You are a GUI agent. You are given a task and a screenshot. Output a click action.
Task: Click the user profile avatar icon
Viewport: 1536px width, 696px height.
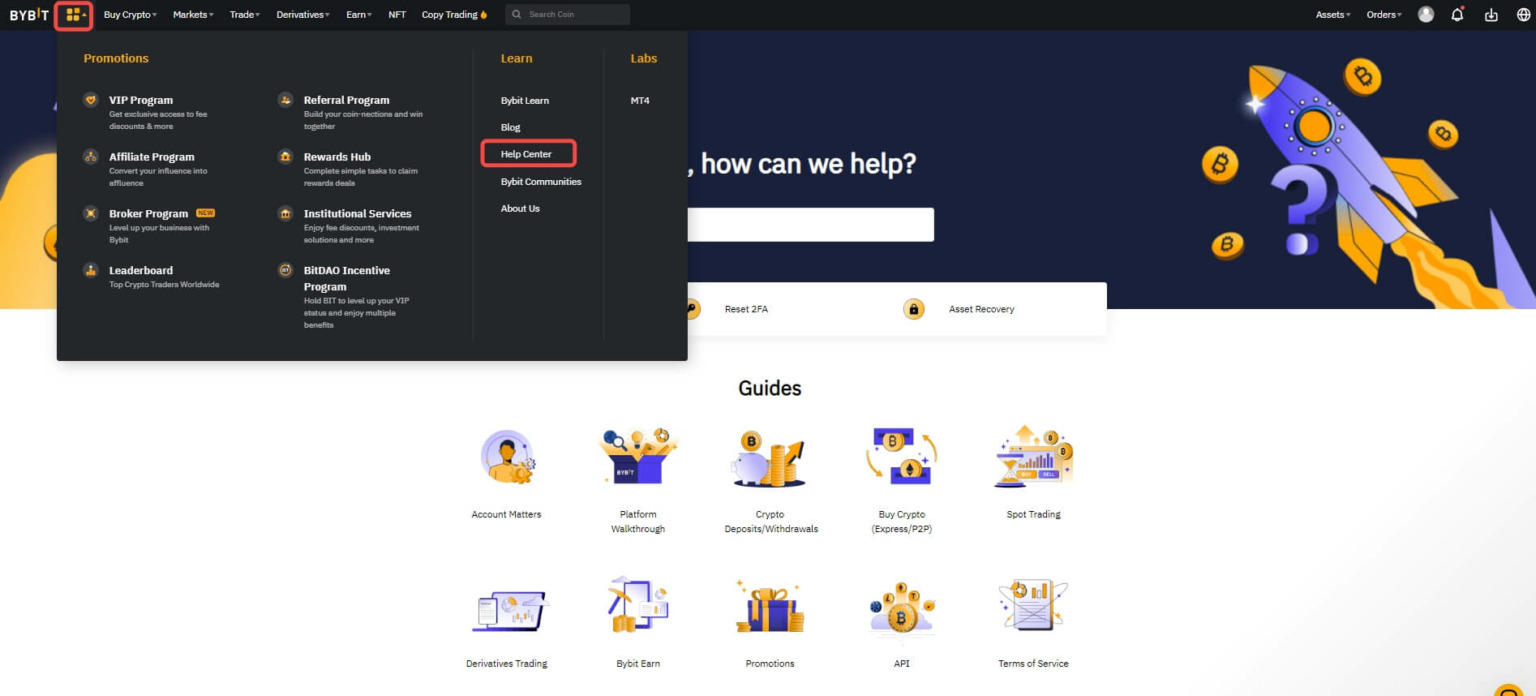point(1426,14)
